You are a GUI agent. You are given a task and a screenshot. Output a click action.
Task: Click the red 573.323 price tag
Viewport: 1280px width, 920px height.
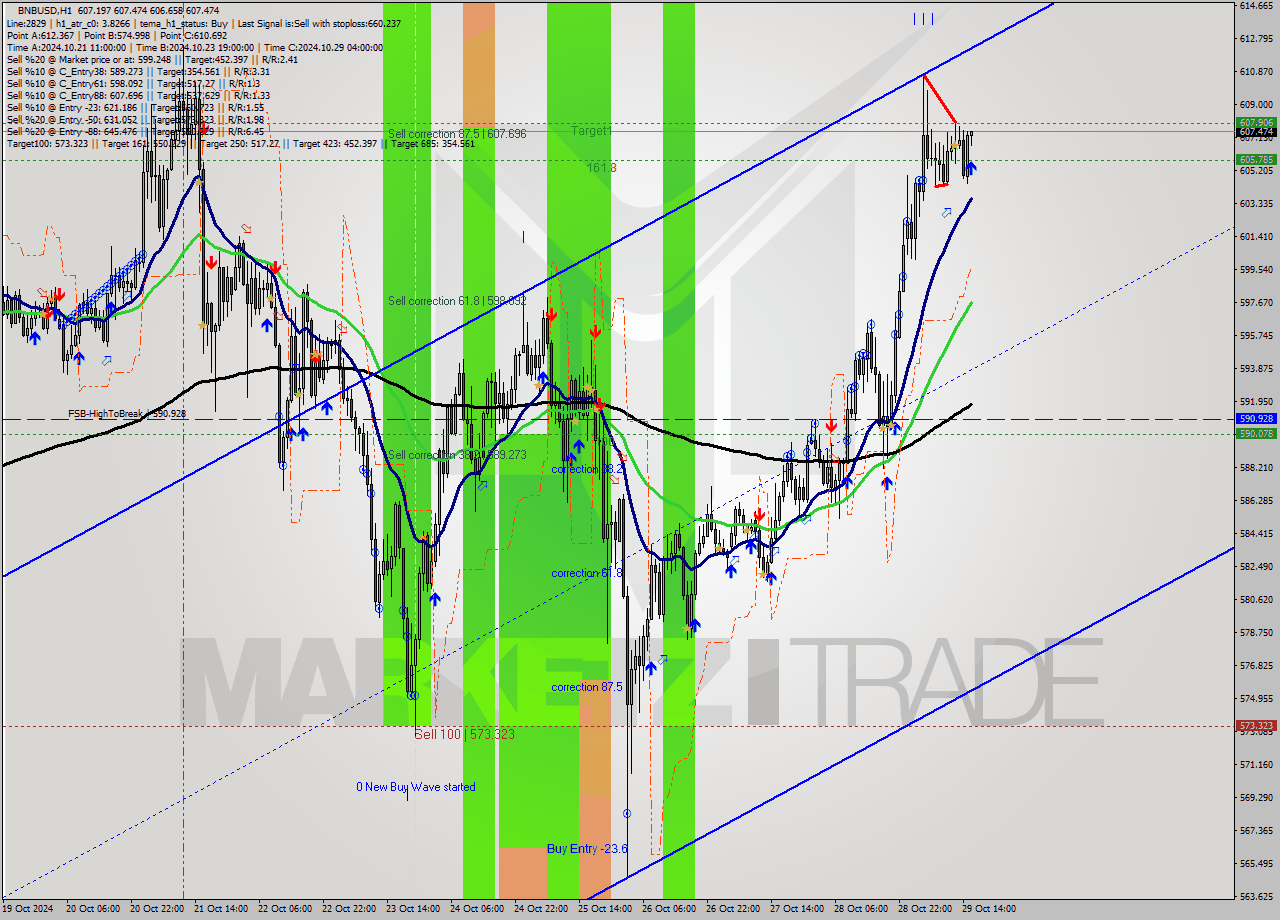[x=1256, y=726]
